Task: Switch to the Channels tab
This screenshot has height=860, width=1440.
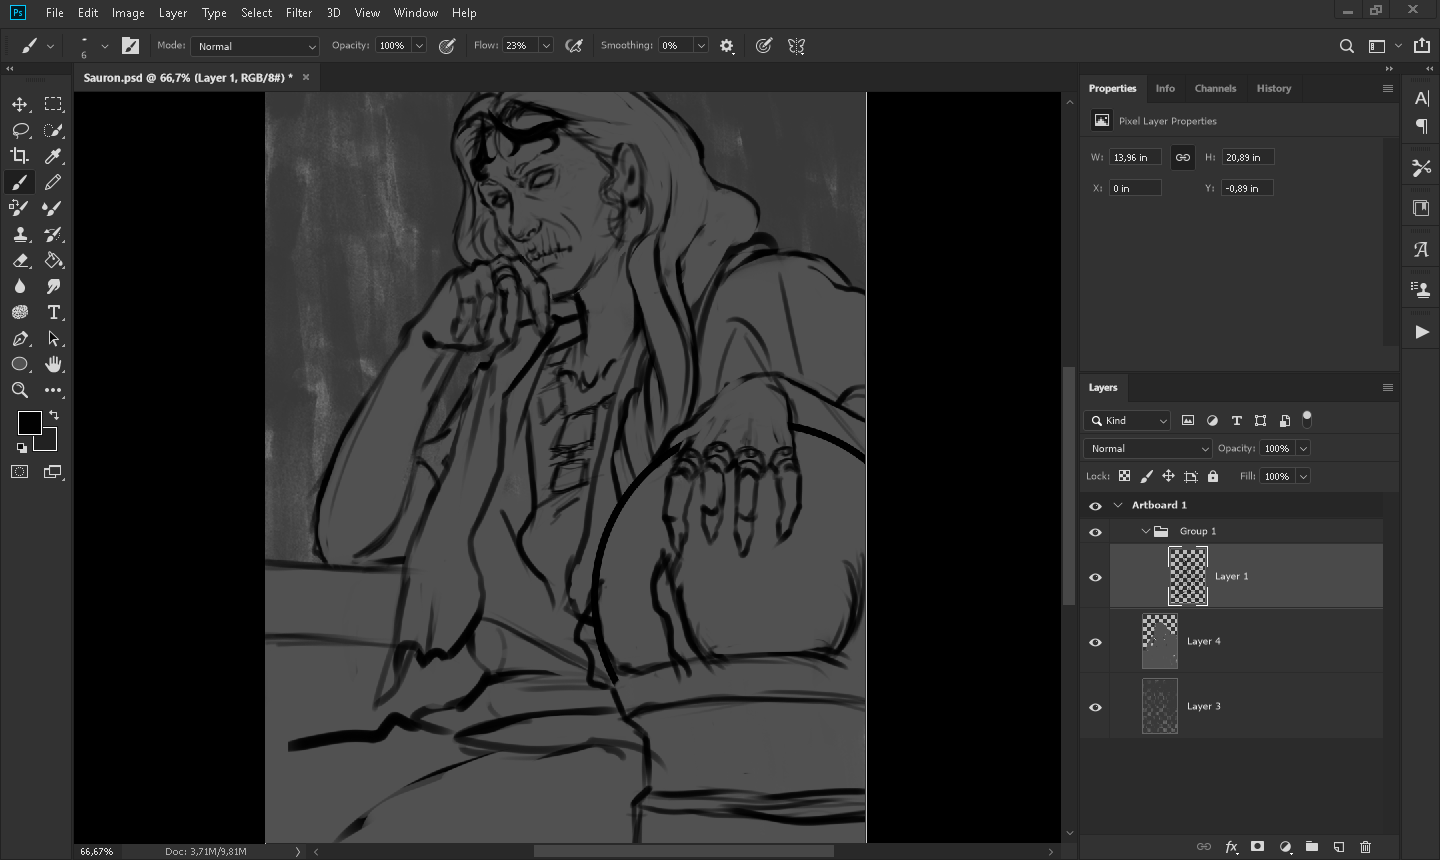Action: [x=1215, y=88]
